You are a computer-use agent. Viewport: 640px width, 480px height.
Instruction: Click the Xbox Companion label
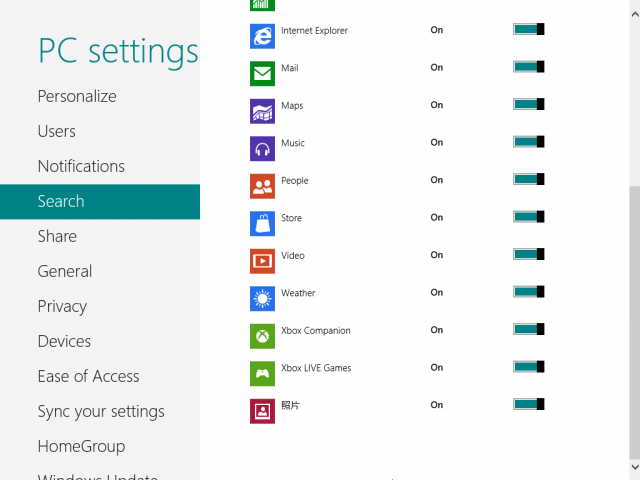pos(316,331)
